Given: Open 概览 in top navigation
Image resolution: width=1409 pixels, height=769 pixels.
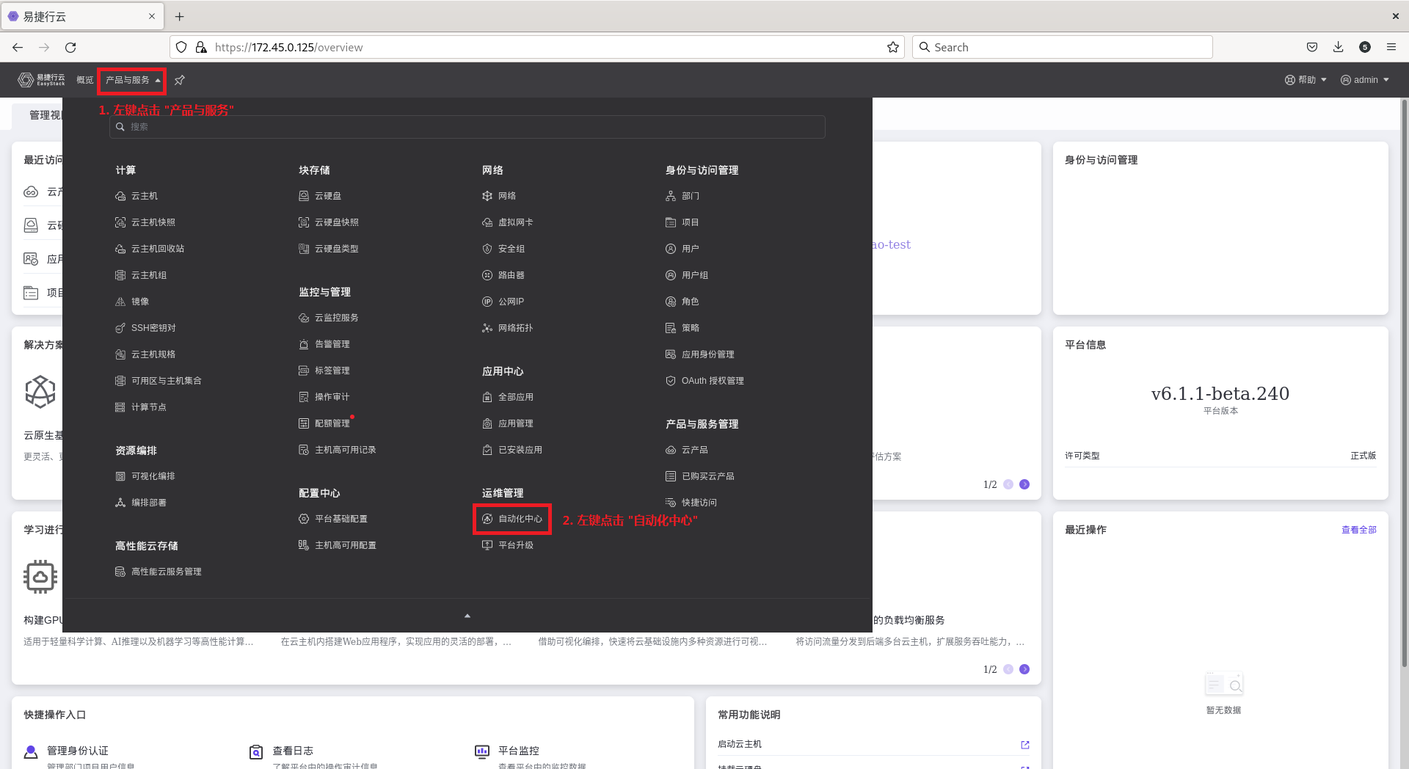Looking at the screenshot, I should click(x=85, y=80).
